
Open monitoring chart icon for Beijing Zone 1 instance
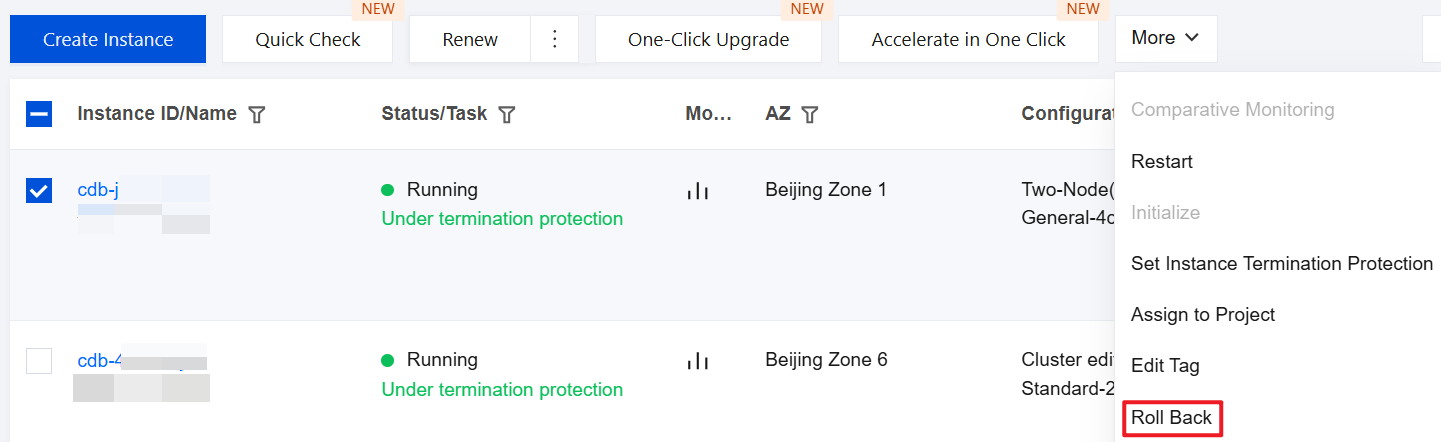point(697,190)
